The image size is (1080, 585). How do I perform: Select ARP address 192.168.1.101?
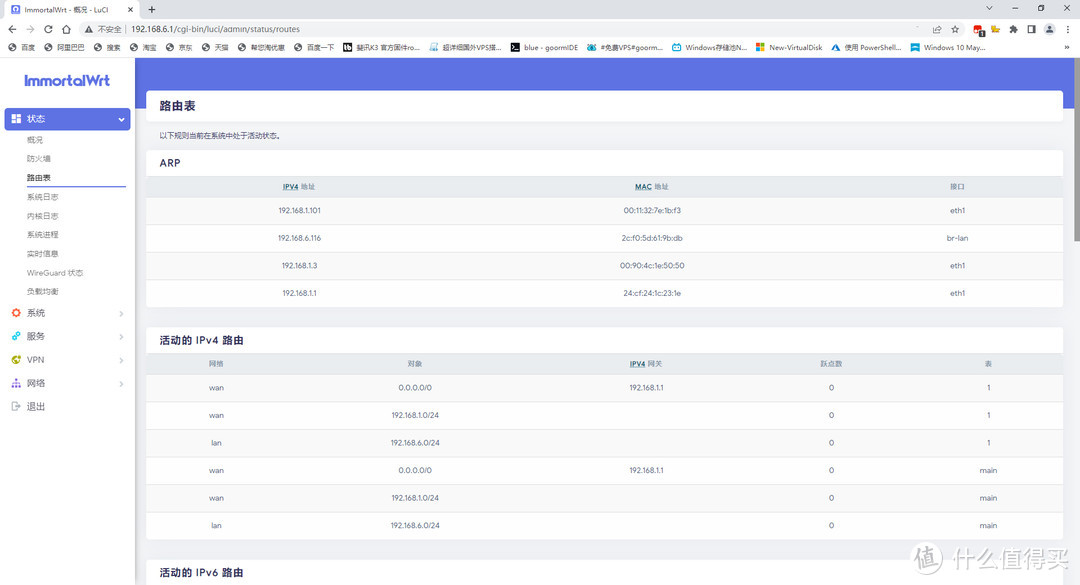pos(299,211)
